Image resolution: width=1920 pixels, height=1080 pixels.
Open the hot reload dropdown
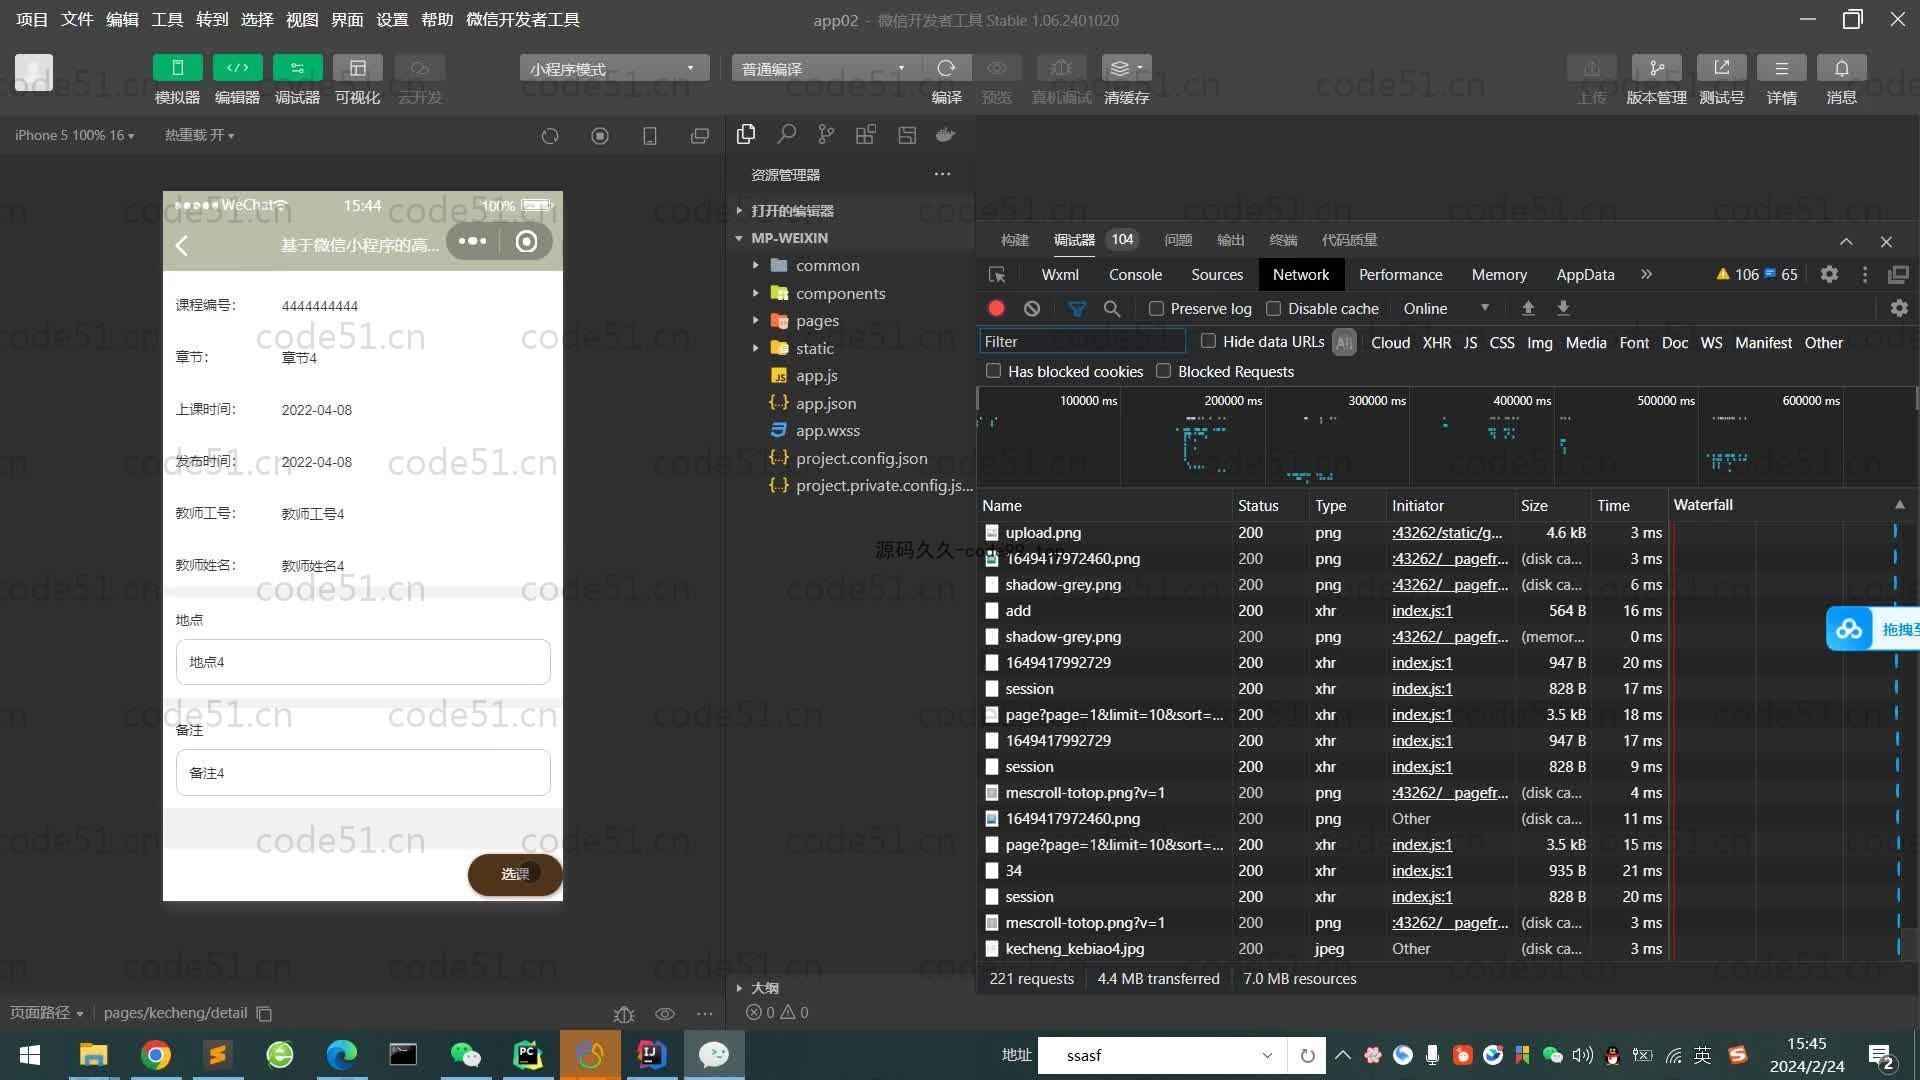pyautogui.click(x=200, y=135)
